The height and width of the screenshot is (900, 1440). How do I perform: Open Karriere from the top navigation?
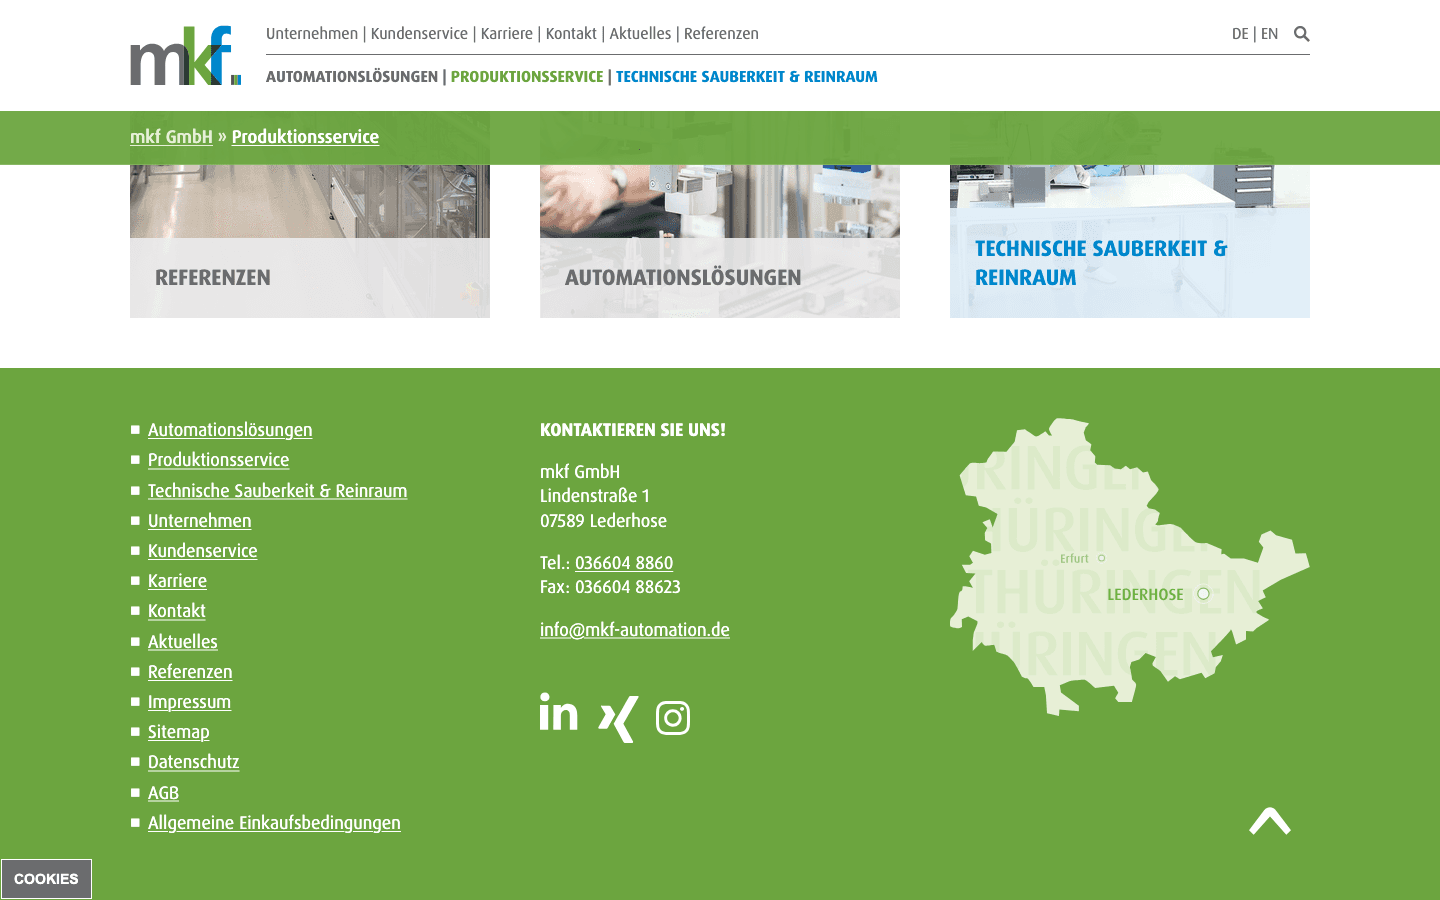click(507, 33)
